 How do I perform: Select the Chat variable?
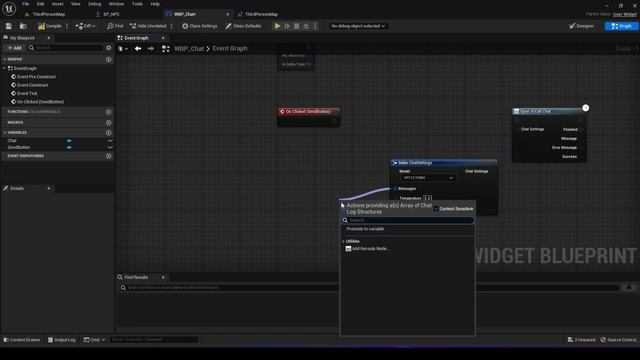(12, 141)
